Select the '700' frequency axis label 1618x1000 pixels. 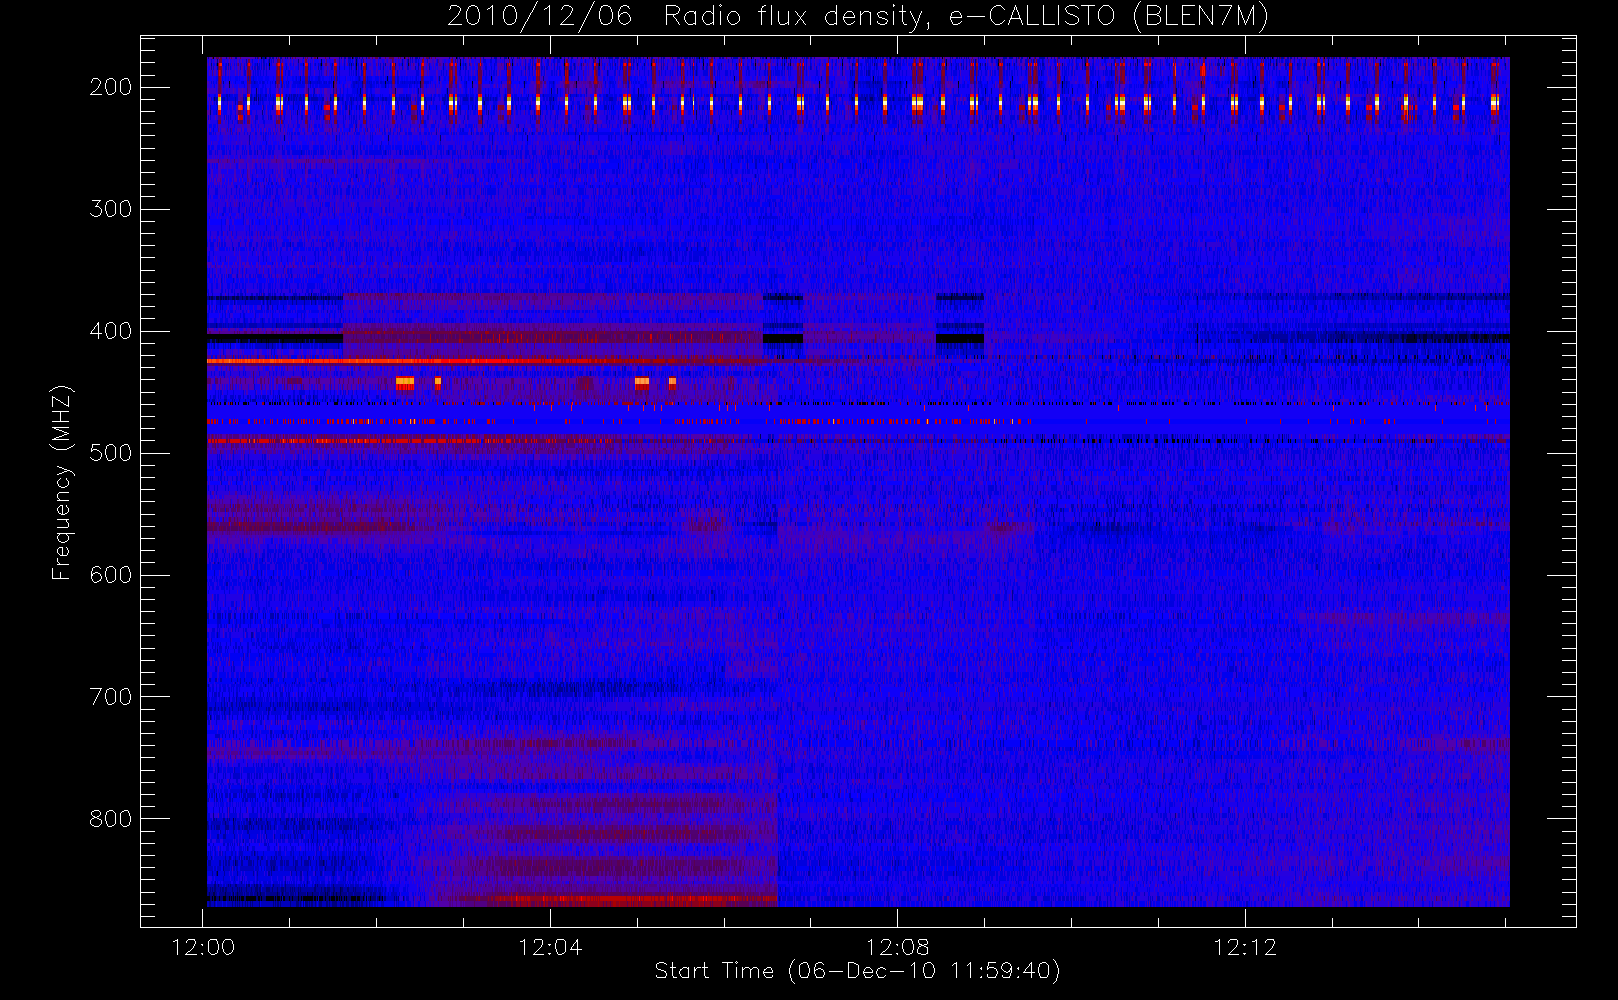(x=111, y=697)
